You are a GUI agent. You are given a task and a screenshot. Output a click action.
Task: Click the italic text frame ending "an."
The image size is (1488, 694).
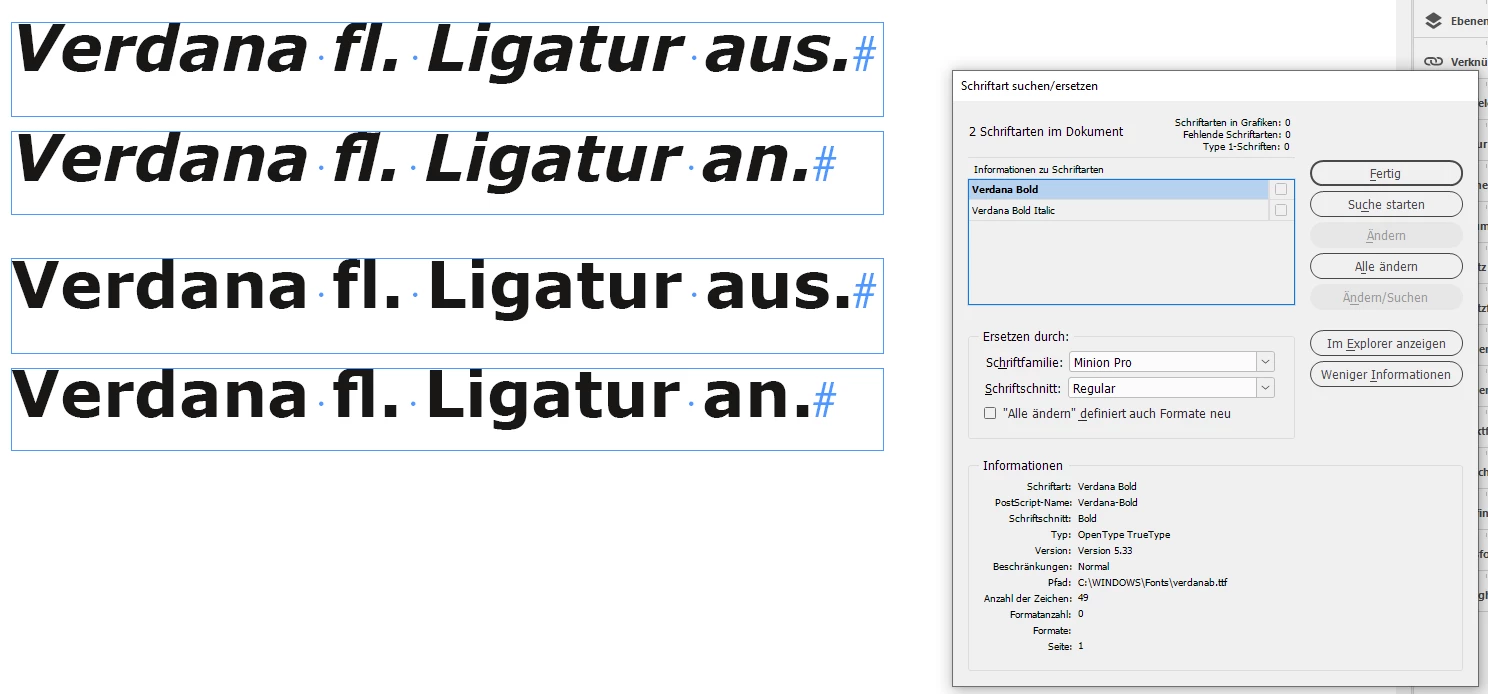(x=447, y=173)
